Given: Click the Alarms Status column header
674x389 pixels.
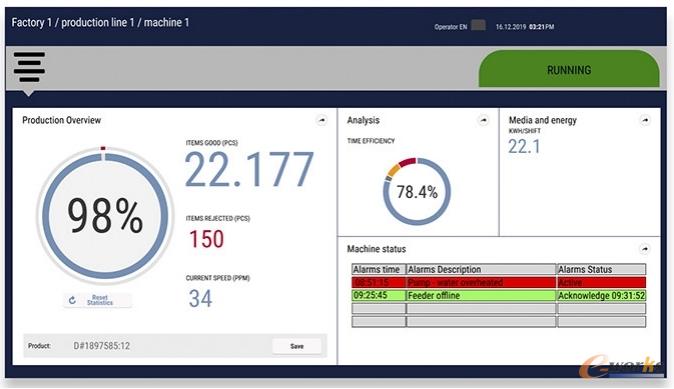Looking at the screenshot, I should (601, 270).
